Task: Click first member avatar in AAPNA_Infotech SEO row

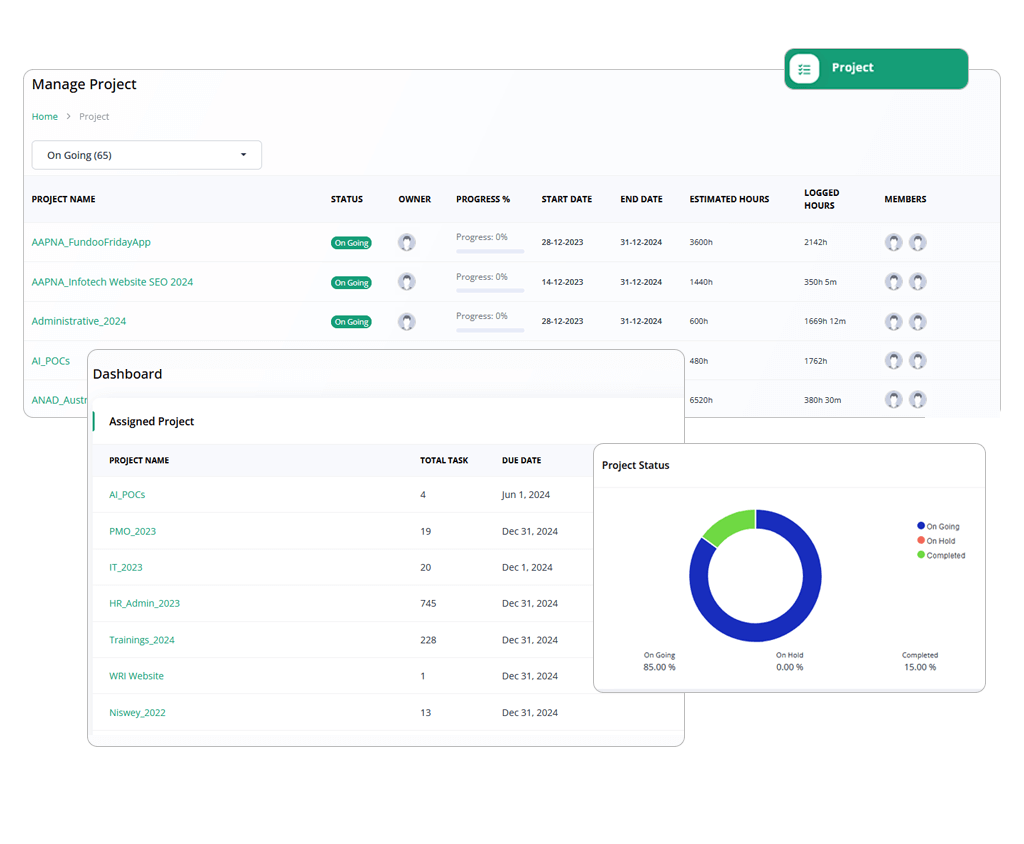Action: 893,282
